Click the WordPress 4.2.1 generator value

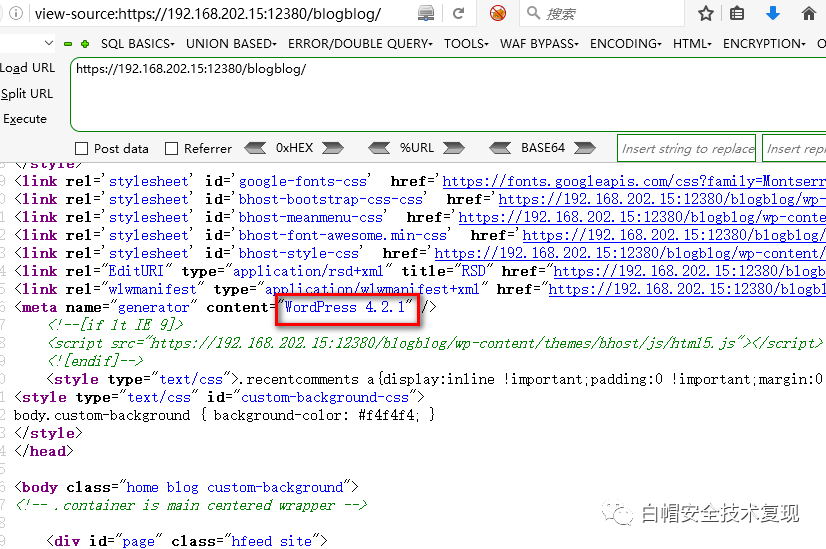[345, 307]
